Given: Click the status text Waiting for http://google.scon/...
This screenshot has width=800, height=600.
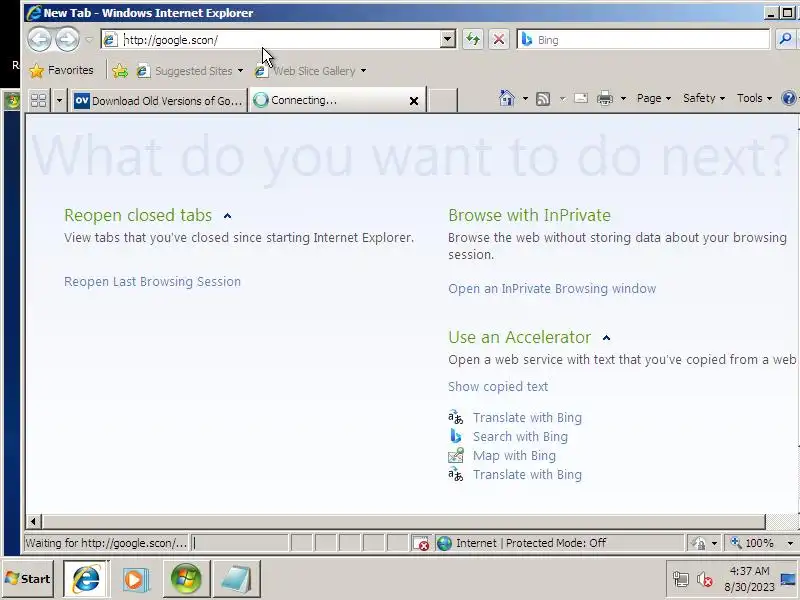Looking at the screenshot, I should (x=106, y=543).
